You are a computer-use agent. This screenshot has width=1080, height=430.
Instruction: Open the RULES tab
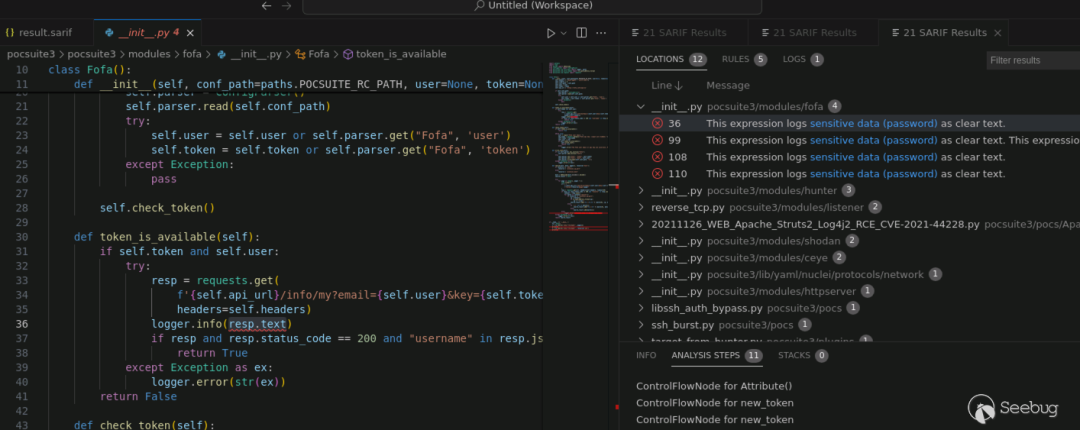point(745,59)
